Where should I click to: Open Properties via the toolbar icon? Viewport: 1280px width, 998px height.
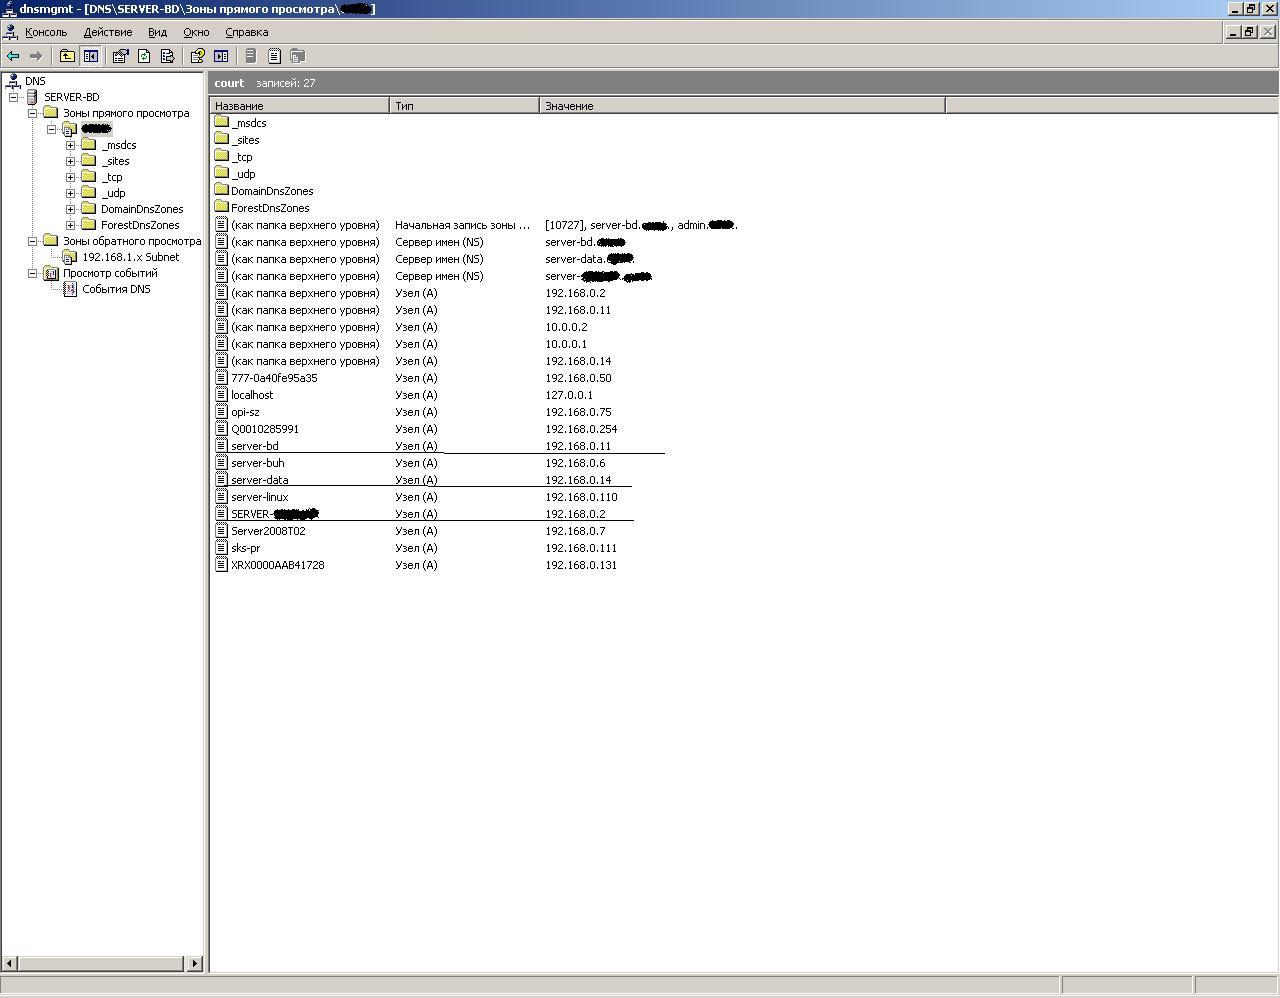(121, 56)
